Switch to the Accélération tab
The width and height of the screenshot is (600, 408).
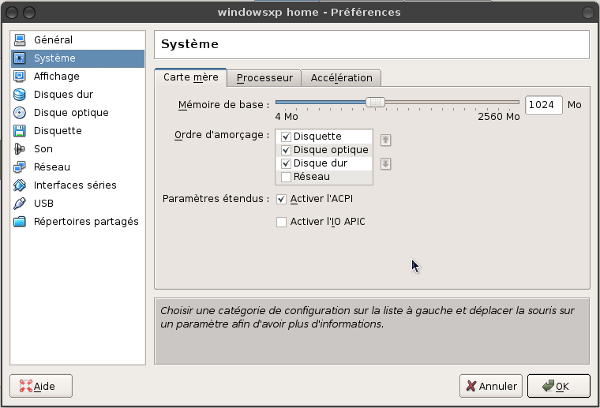(341, 78)
